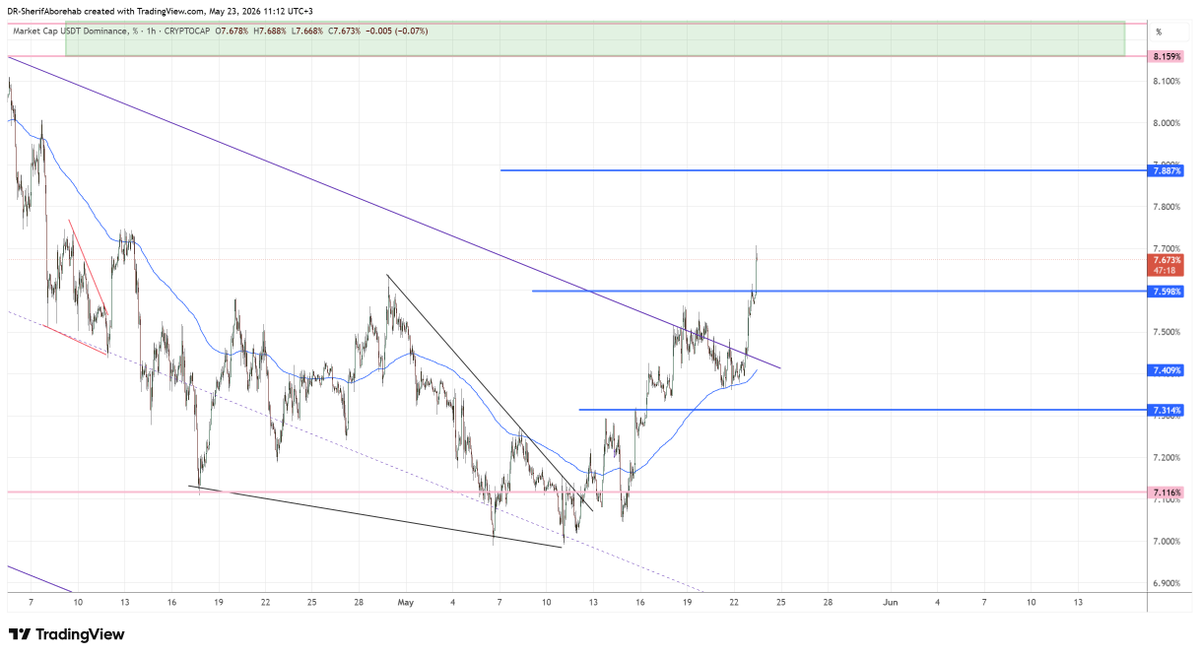The image size is (1199, 656).
Task: Click the percent unit symbol atop the price axis
Action: click(1158, 32)
